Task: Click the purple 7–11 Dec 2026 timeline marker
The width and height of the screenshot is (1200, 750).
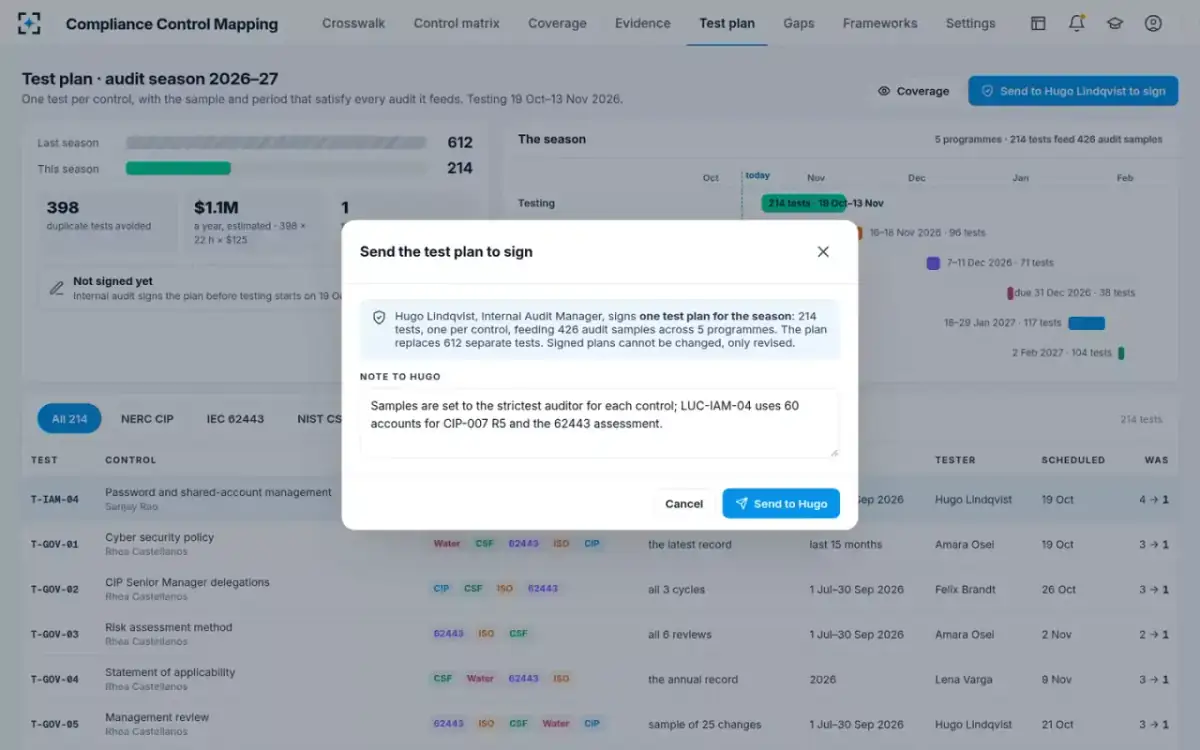Action: 933,263
